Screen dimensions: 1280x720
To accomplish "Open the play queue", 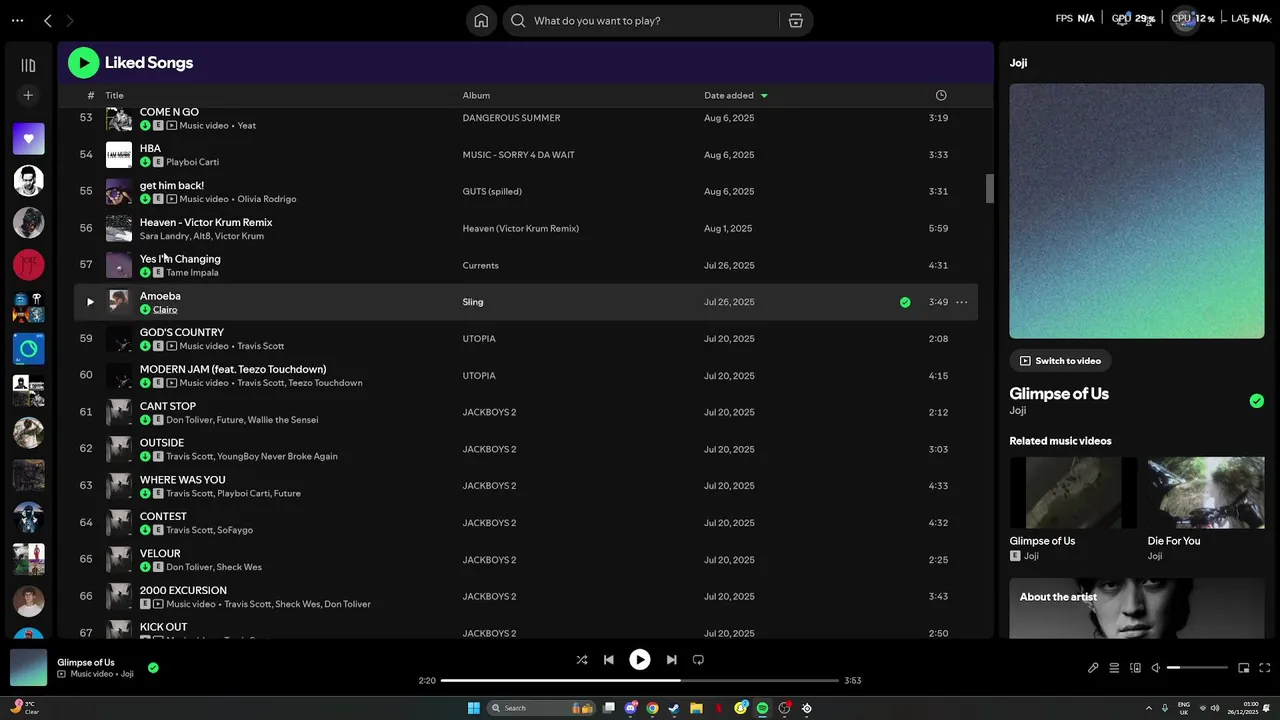I will click(1114, 668).
